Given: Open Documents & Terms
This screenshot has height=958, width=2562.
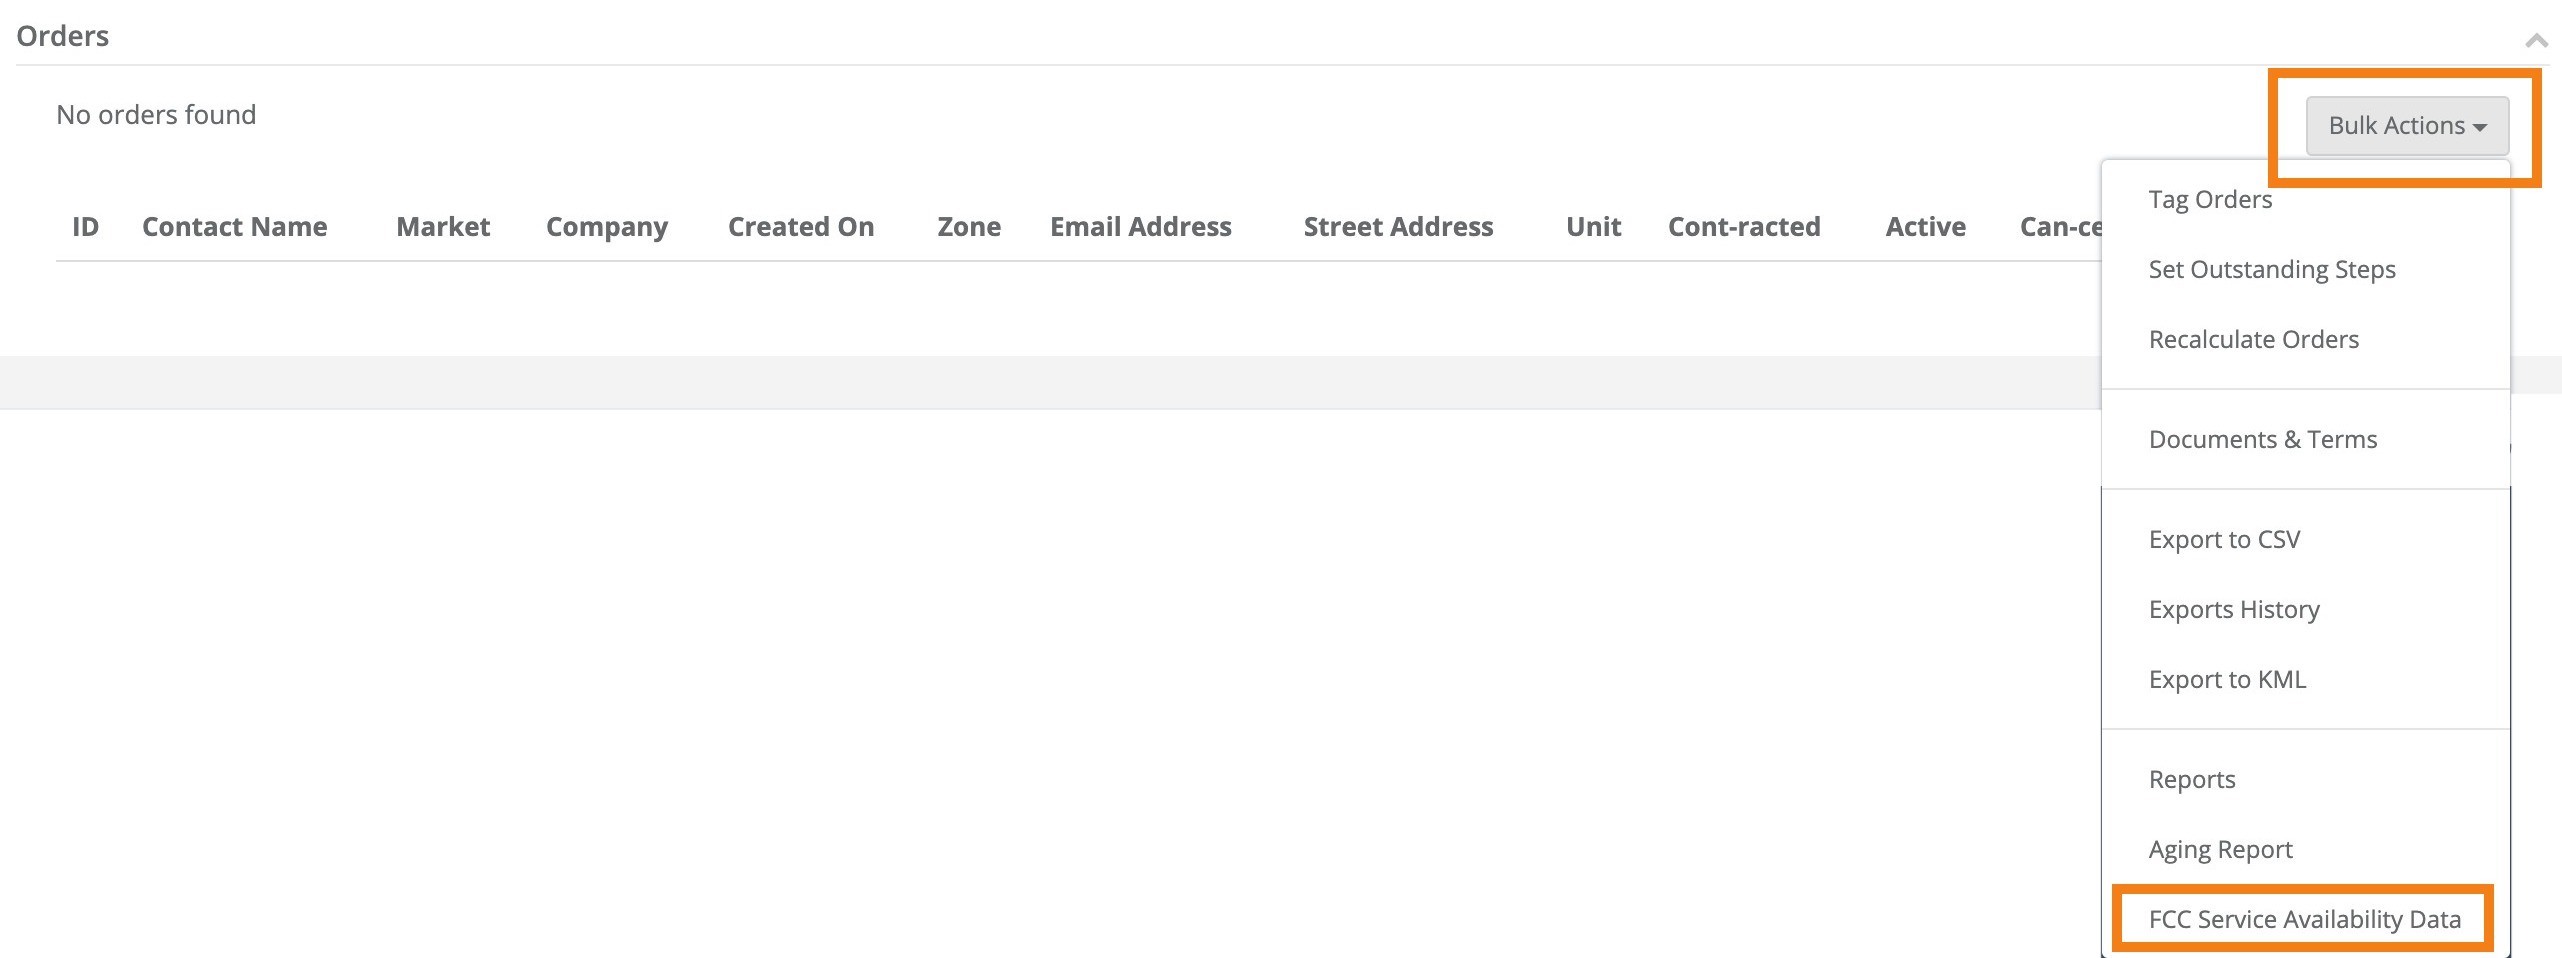Looking at the screenshot, I should coord(2263,439).
